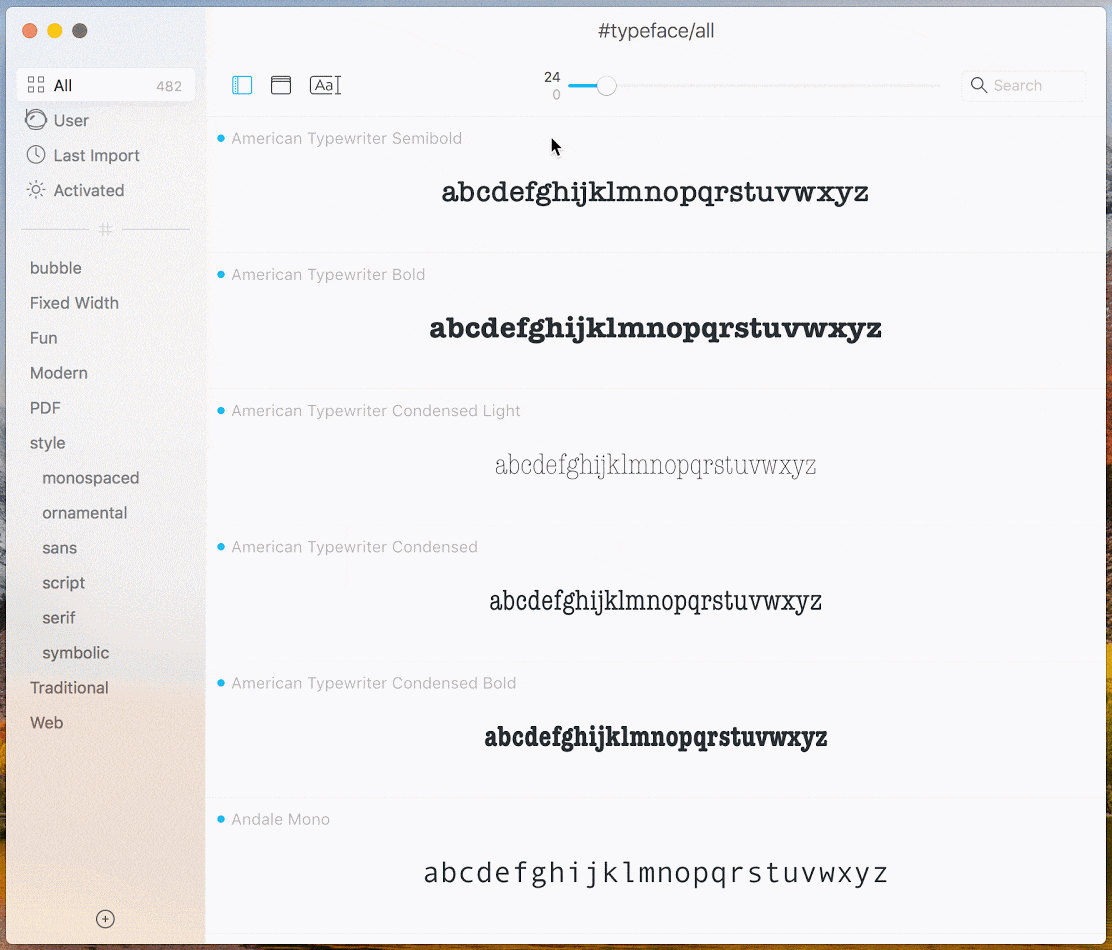Screen dimensions: 1112x950
Task: Click the #typeface/all window title
Action: tap(656, 30)
